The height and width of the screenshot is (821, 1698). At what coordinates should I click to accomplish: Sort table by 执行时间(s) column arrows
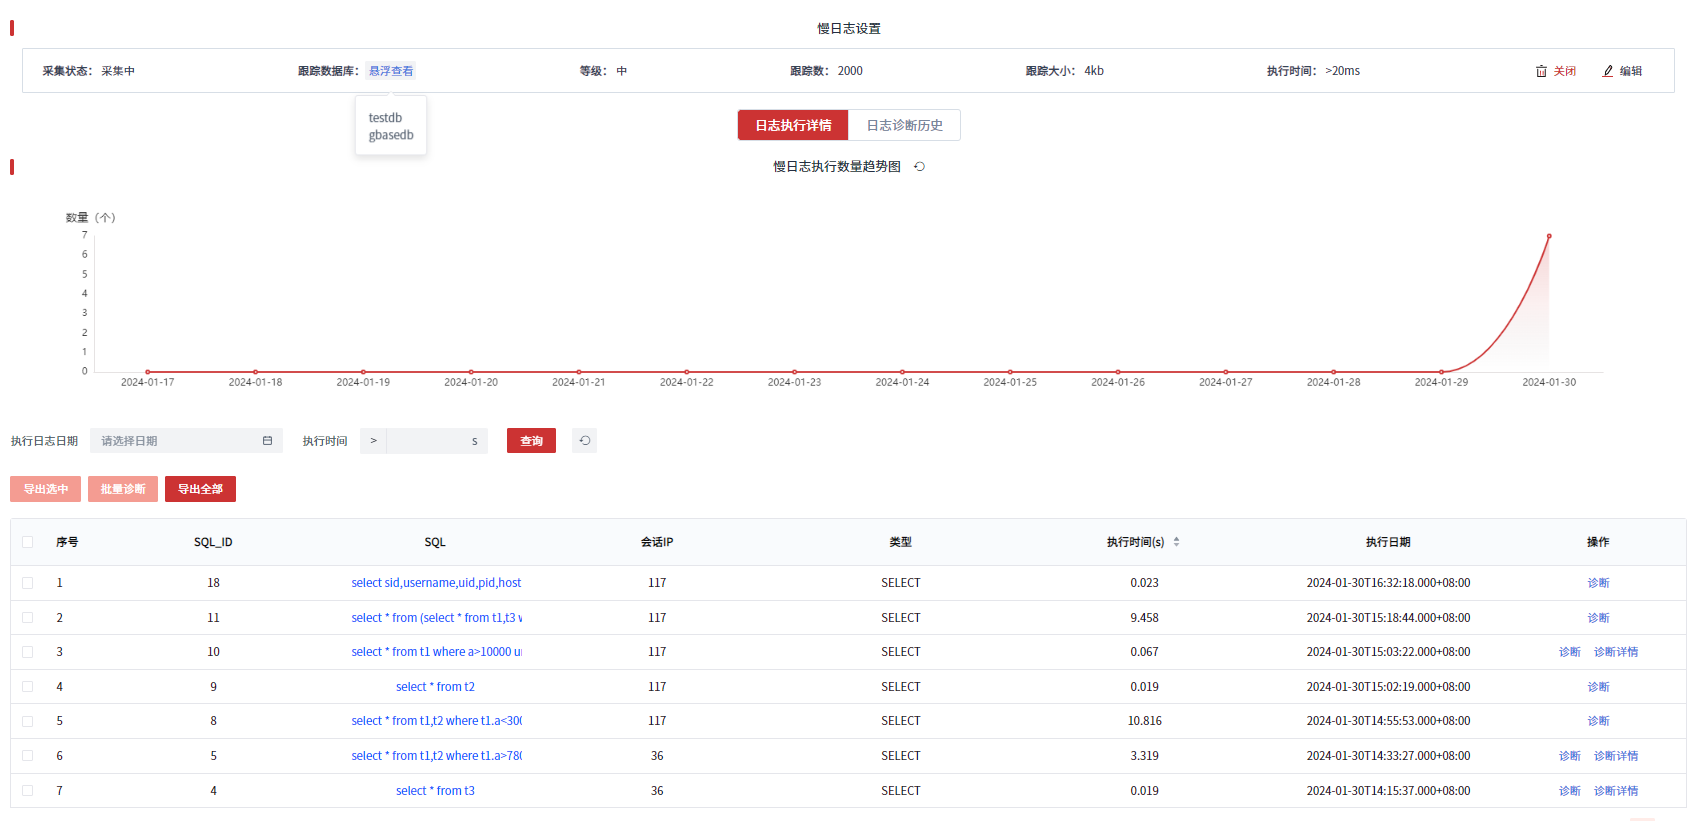[x=1176, y=542]
